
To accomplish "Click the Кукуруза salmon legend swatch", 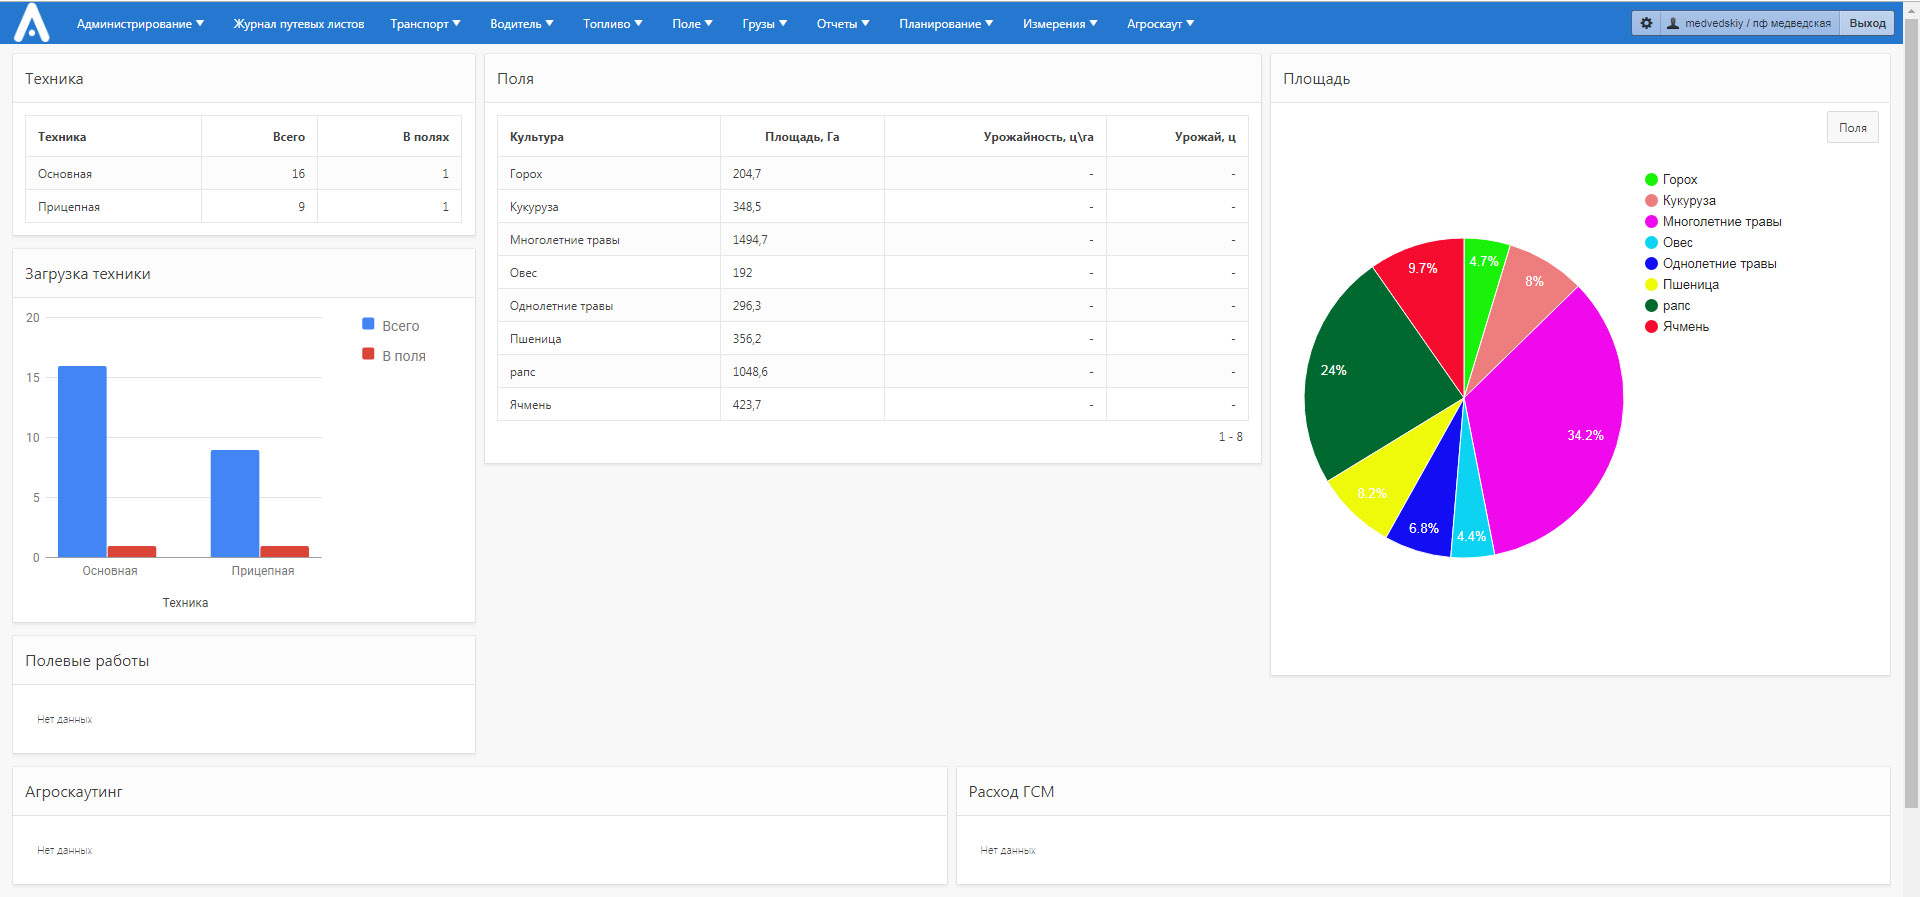I will click(x=1651, y=201).
